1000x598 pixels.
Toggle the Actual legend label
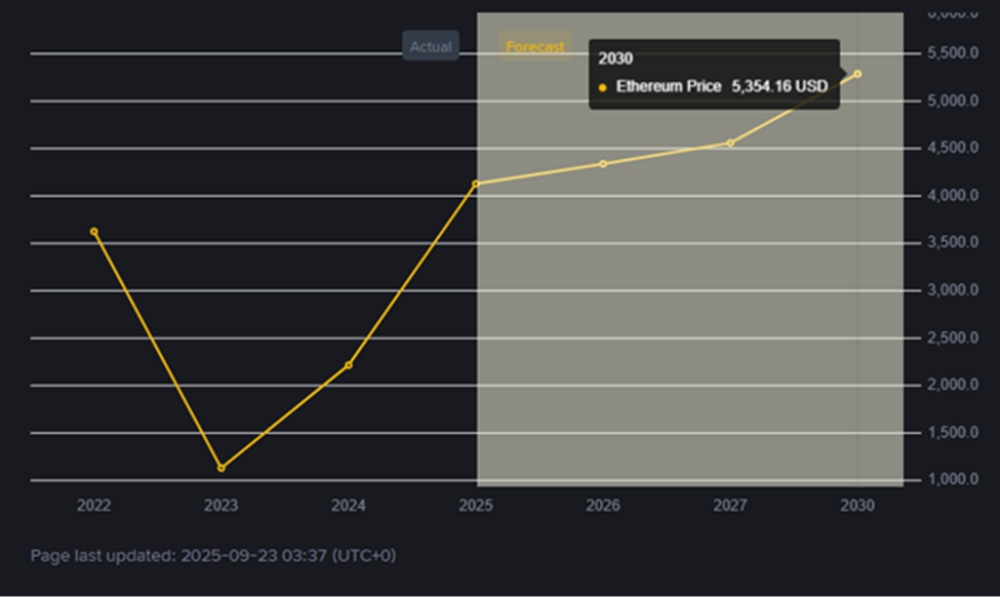[430, 46]
